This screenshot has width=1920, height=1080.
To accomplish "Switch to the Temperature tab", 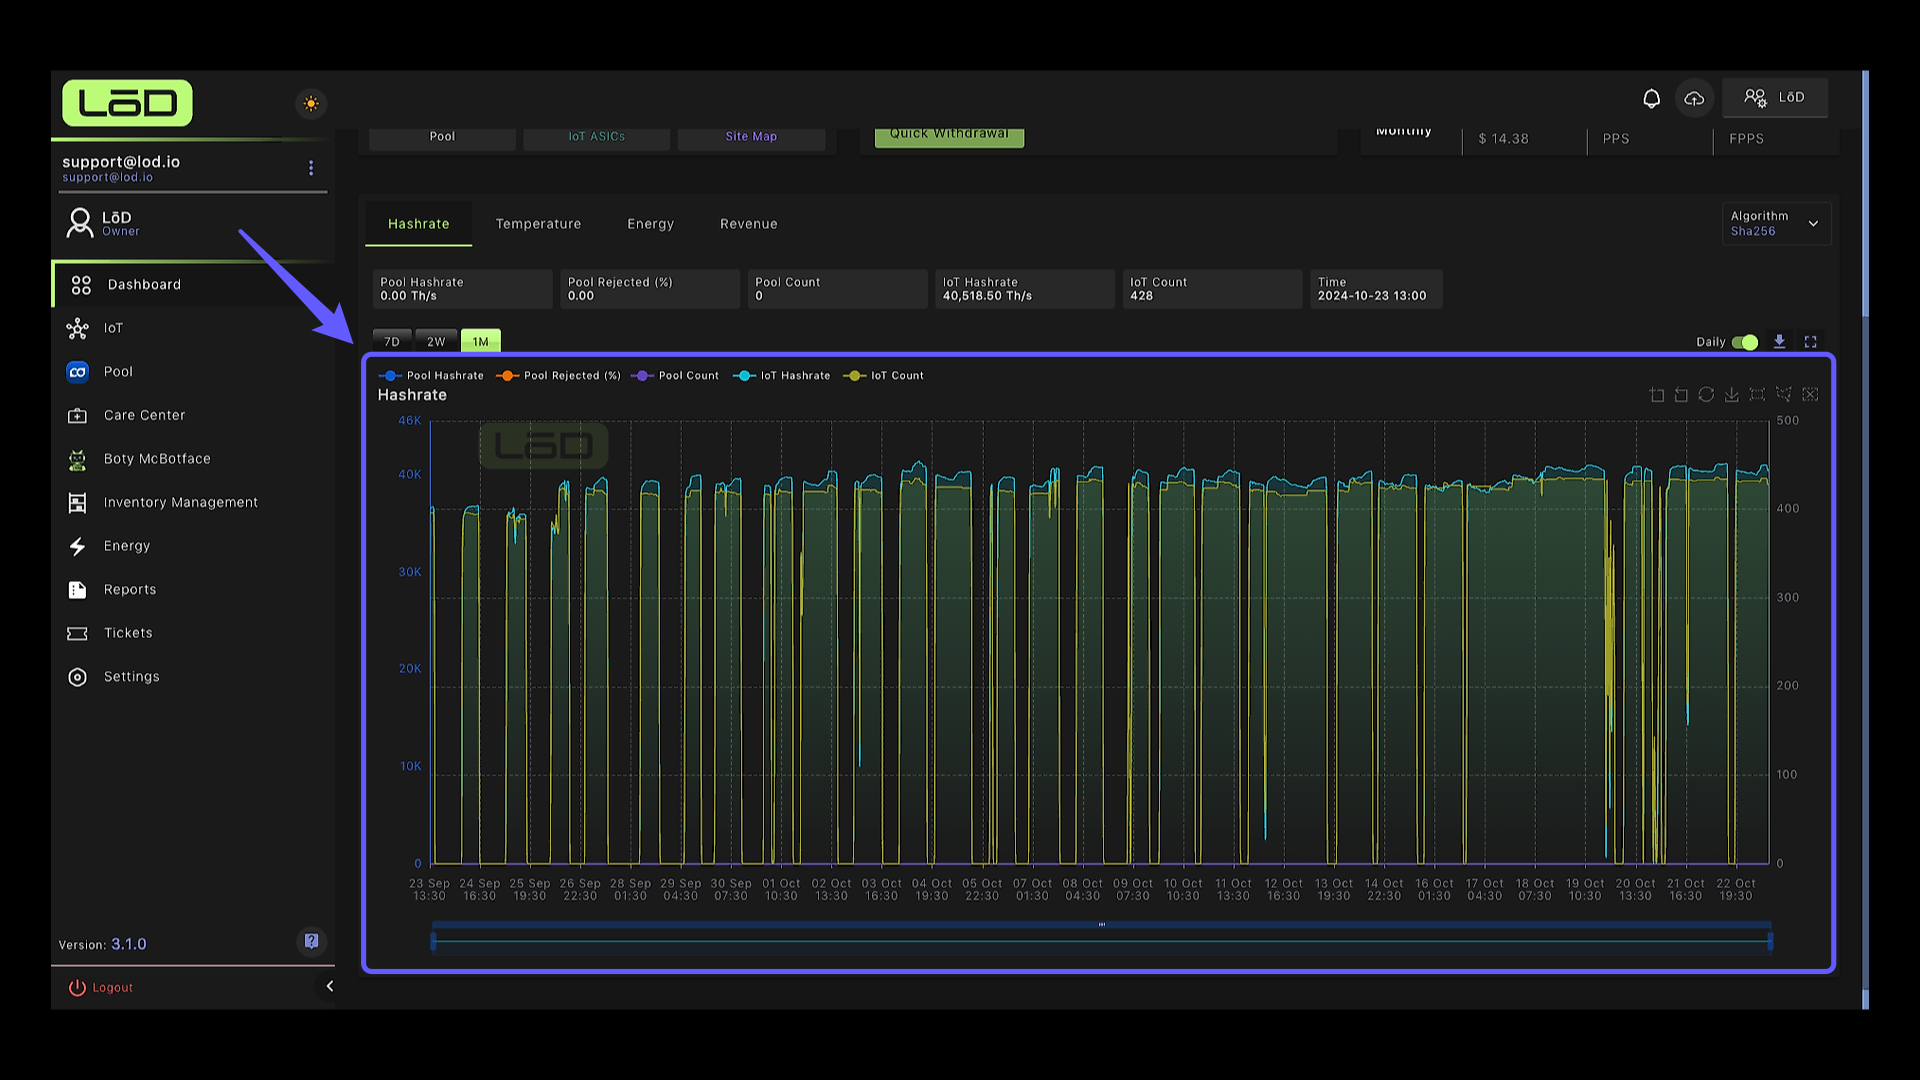I will [x=538, y=224].
